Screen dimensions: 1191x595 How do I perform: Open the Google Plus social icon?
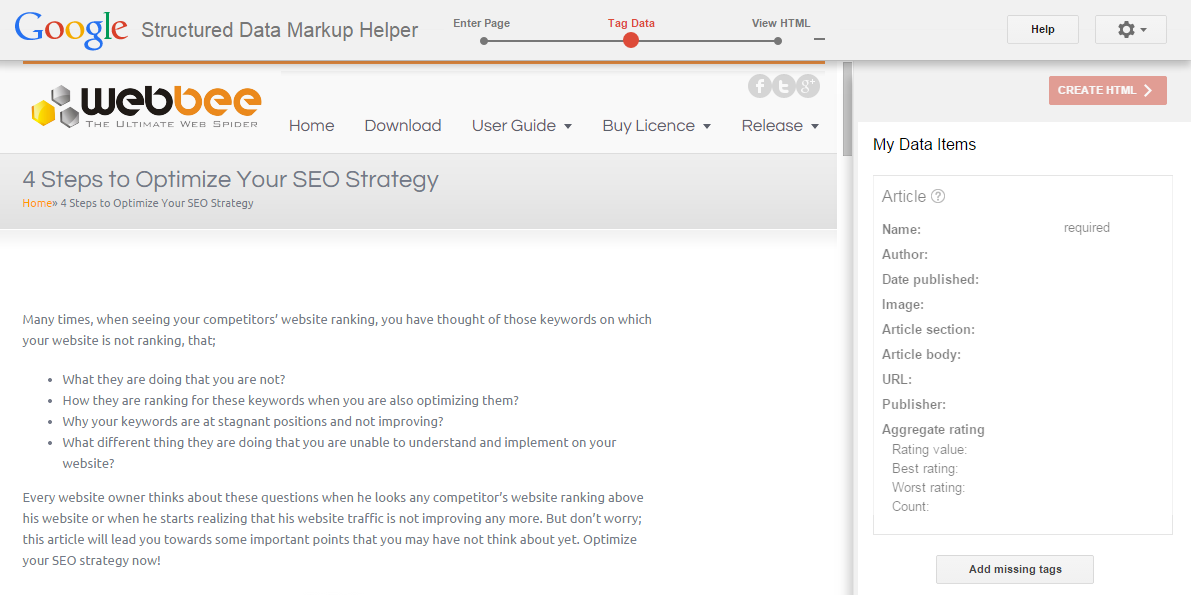coord(808,86)
